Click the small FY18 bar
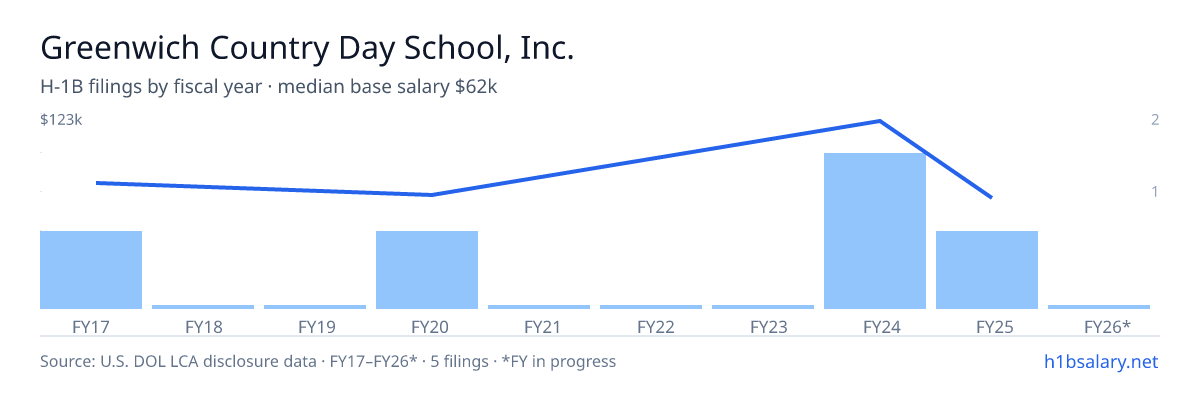Image resolution: width=1200 pixels, height=400 pixels. tap(203, 307)
